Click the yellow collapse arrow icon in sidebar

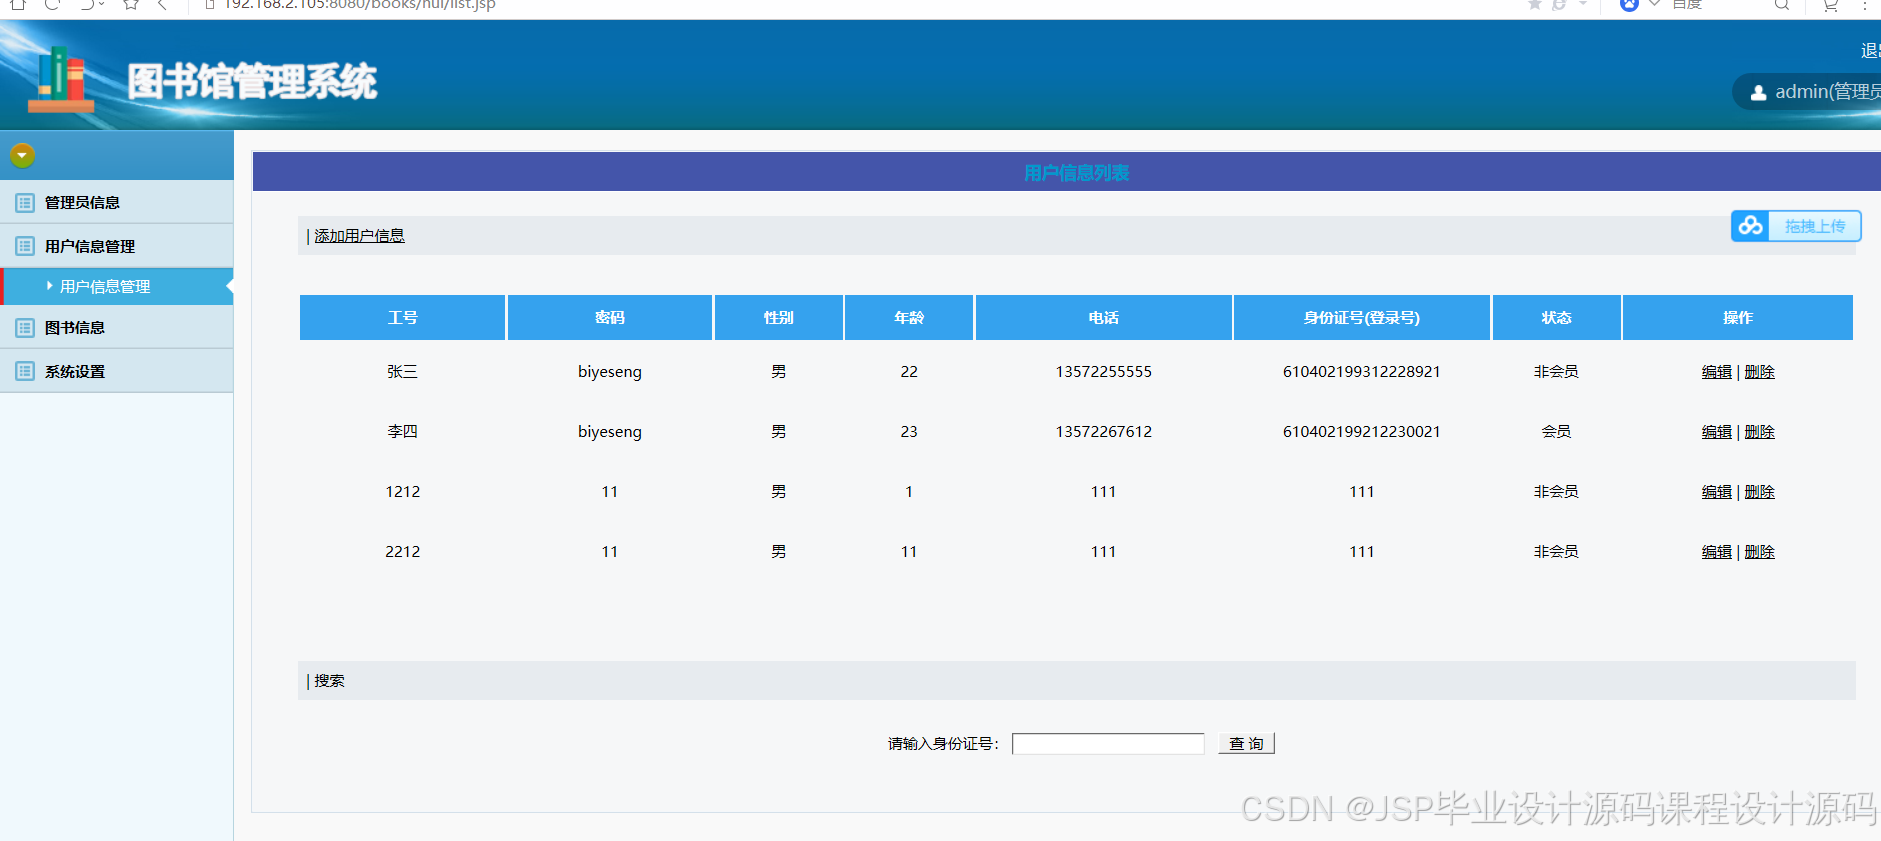tap(22, 155)
